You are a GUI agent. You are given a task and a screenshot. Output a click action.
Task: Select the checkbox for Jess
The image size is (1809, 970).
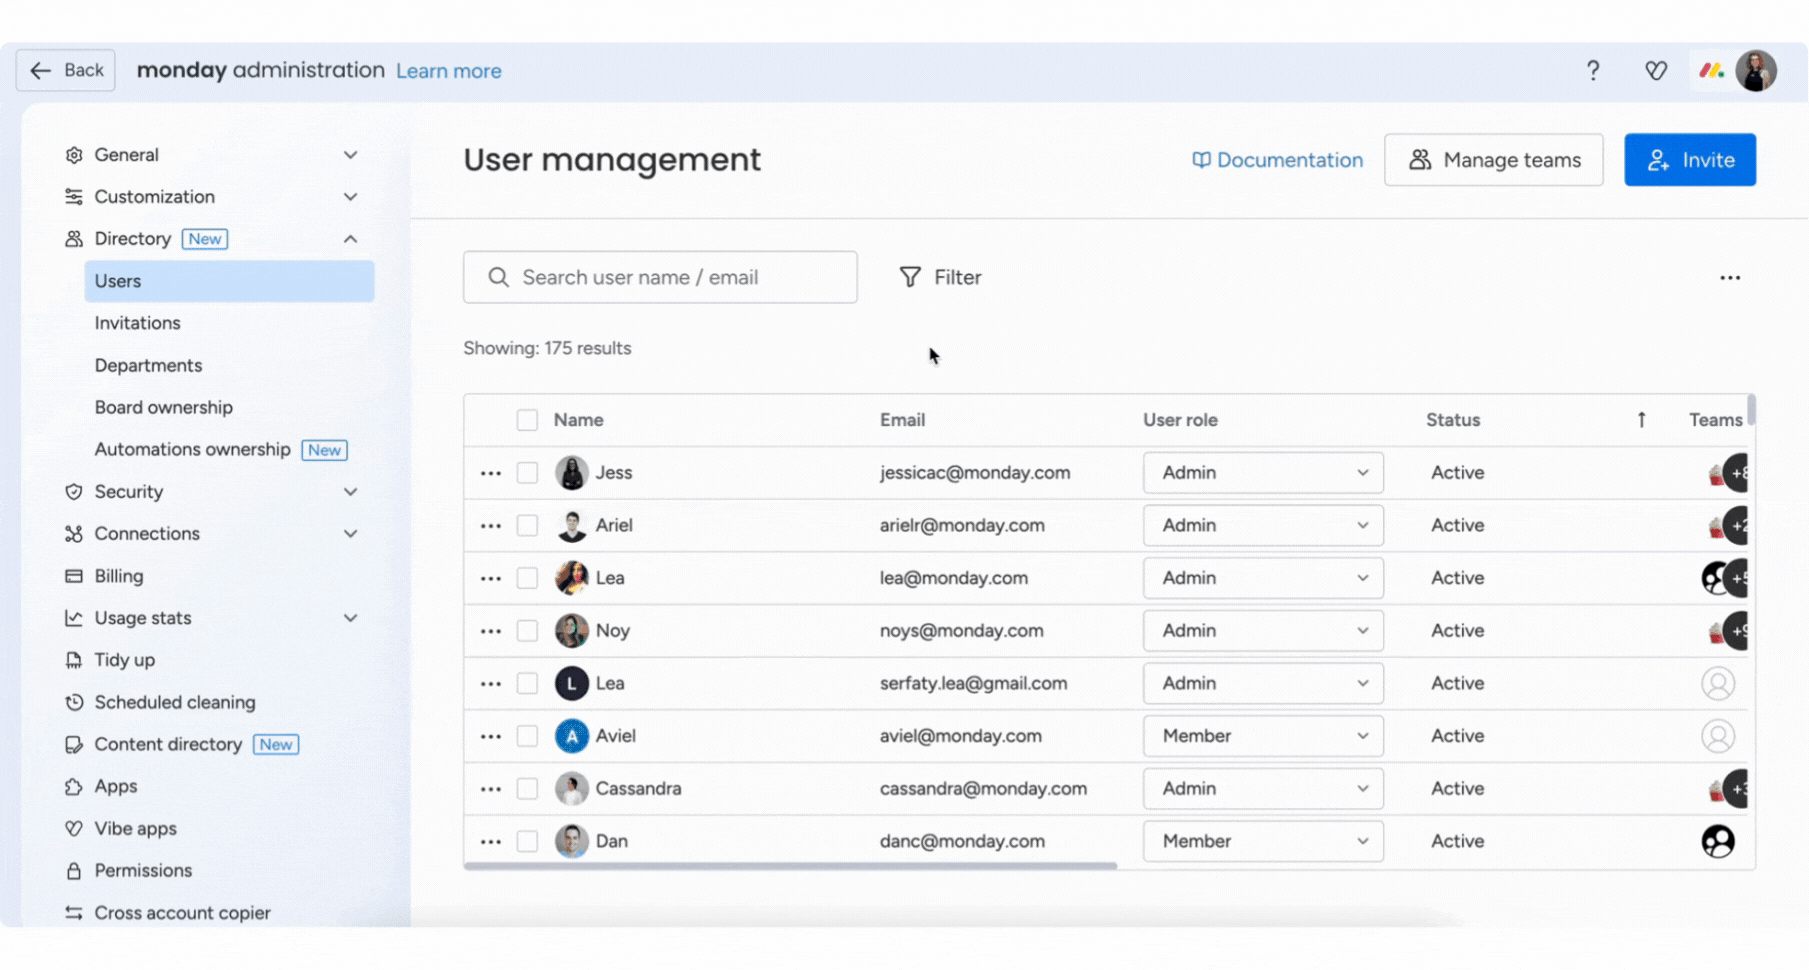coord(527,473)
